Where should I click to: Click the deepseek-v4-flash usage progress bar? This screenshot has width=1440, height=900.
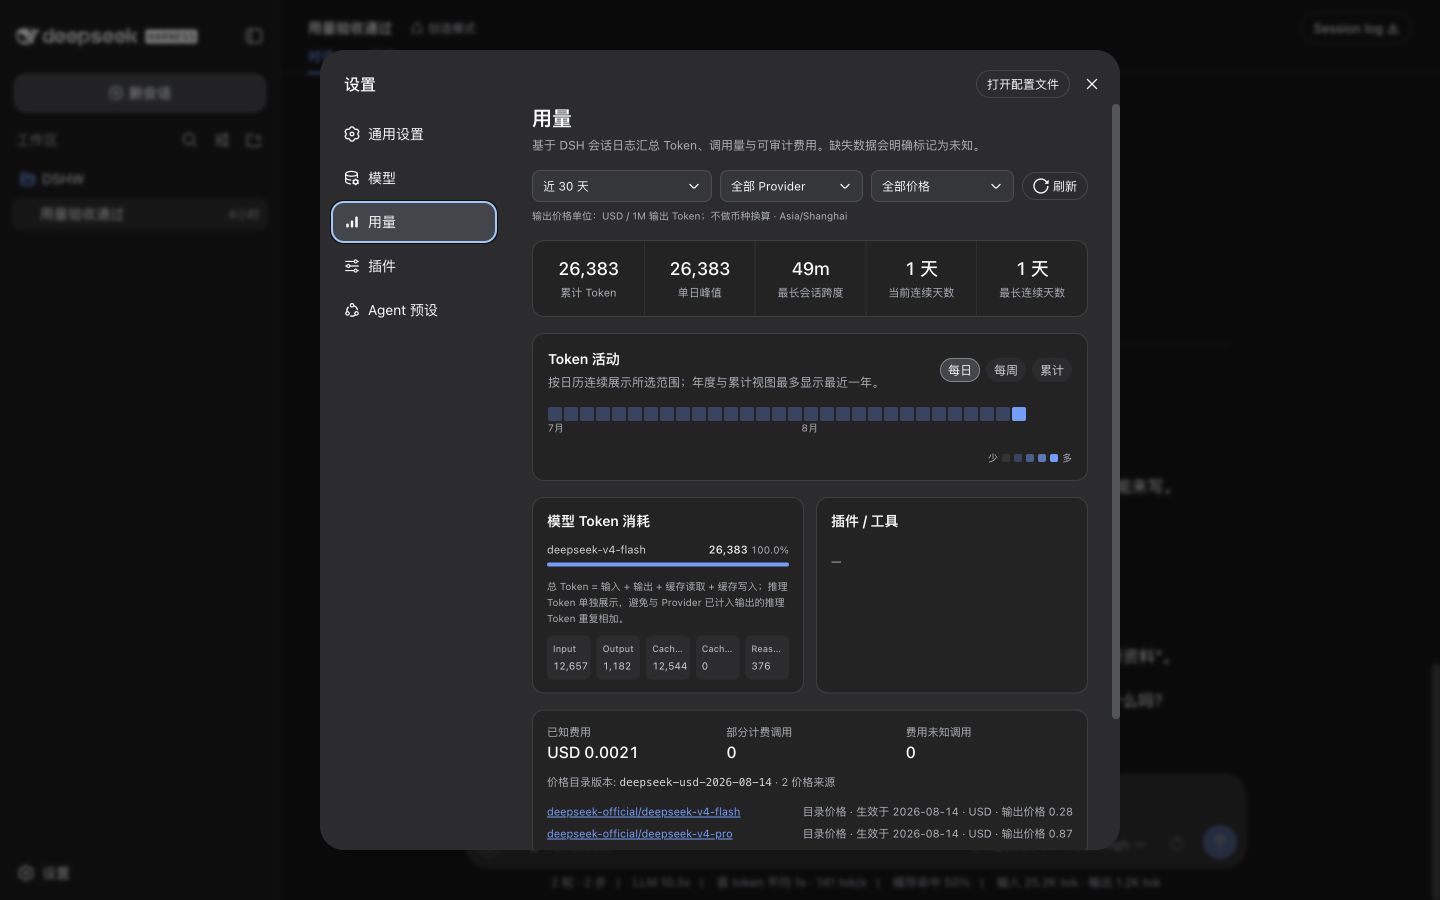(668, 564)
